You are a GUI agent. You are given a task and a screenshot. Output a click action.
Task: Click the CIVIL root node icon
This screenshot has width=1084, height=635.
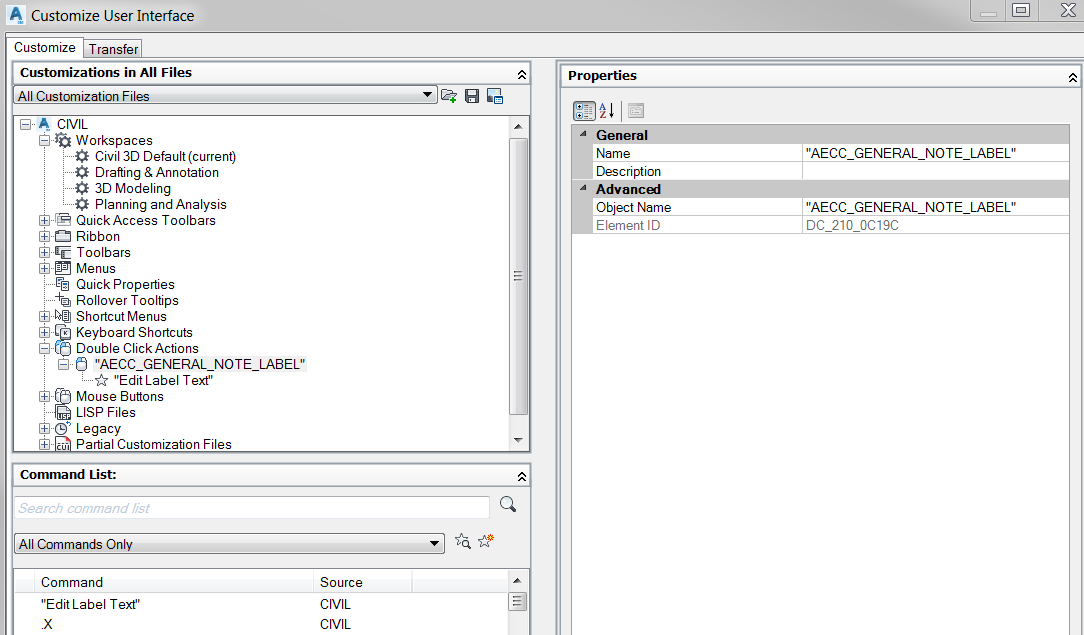(x=44, y=124)
